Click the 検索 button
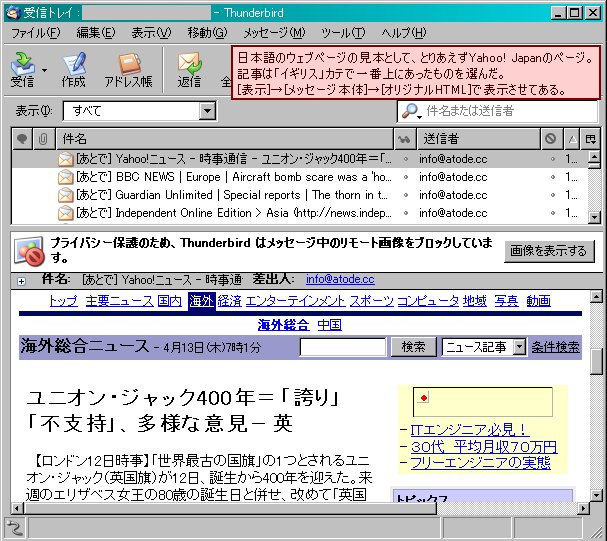This screenshot has height=541, width=607. pos(413,347)
